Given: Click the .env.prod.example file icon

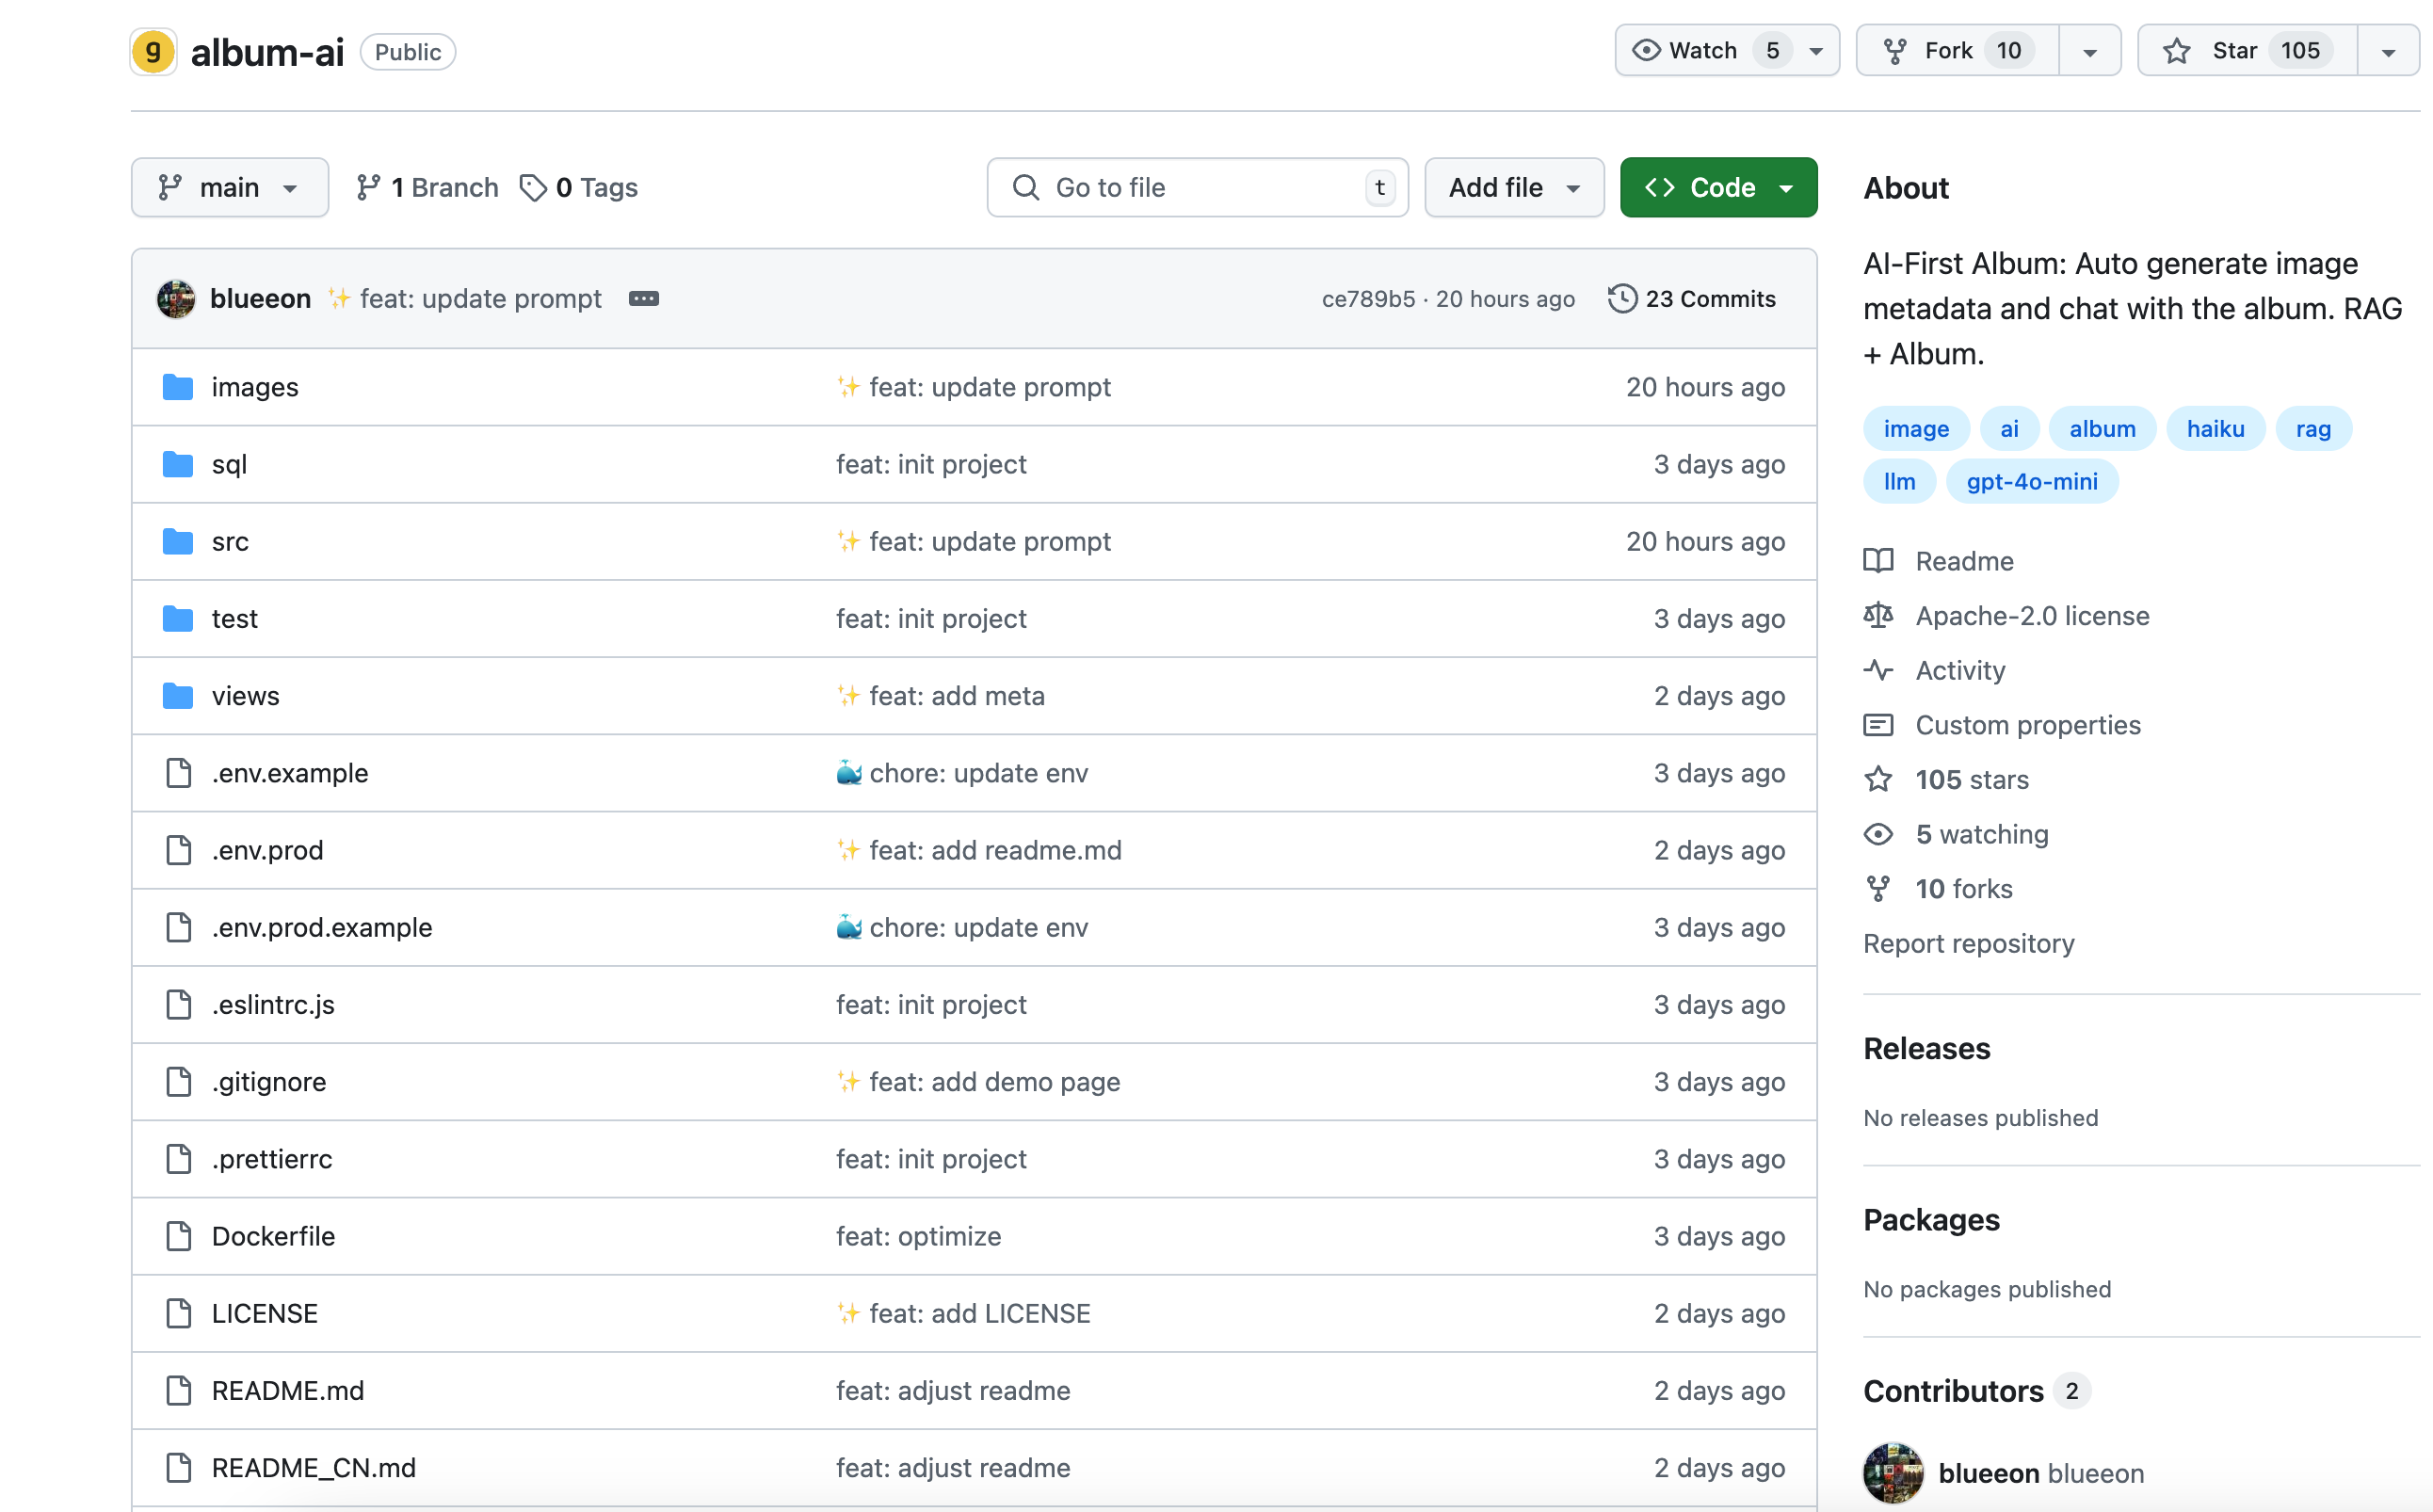Looking at the screenshot, I should pos(179,927).
